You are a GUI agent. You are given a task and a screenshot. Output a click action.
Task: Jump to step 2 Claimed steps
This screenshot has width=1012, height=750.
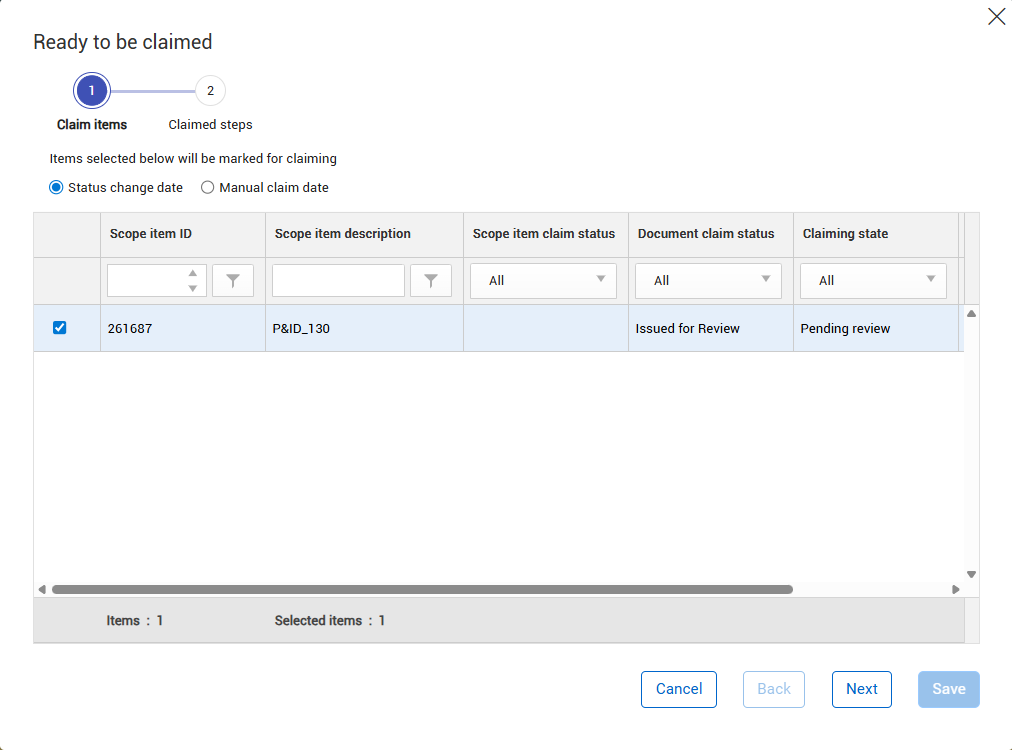210,91
